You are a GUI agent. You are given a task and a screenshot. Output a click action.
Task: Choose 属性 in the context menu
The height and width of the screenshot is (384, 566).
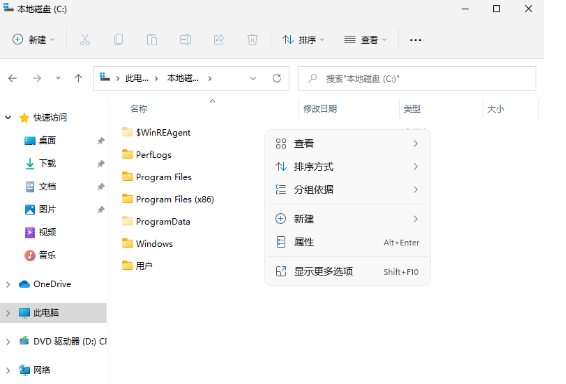coord(347,242)
